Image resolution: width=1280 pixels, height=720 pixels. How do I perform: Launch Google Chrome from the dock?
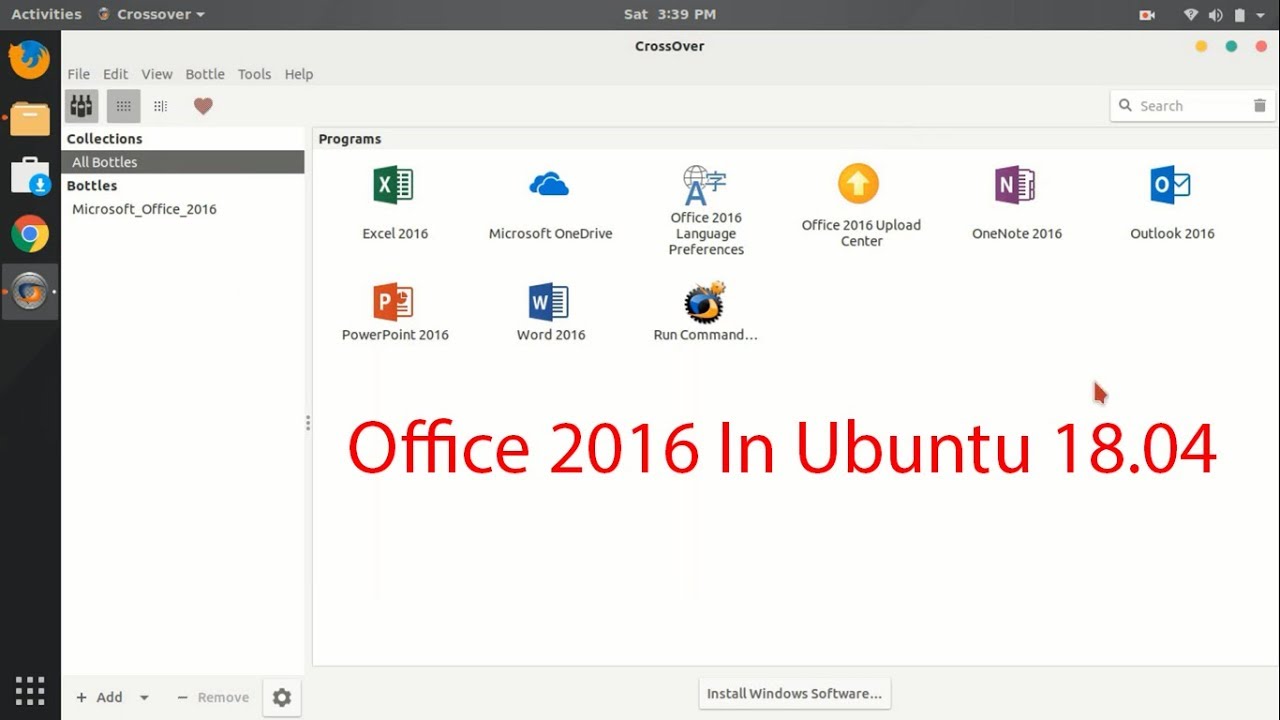coord(30,235)
